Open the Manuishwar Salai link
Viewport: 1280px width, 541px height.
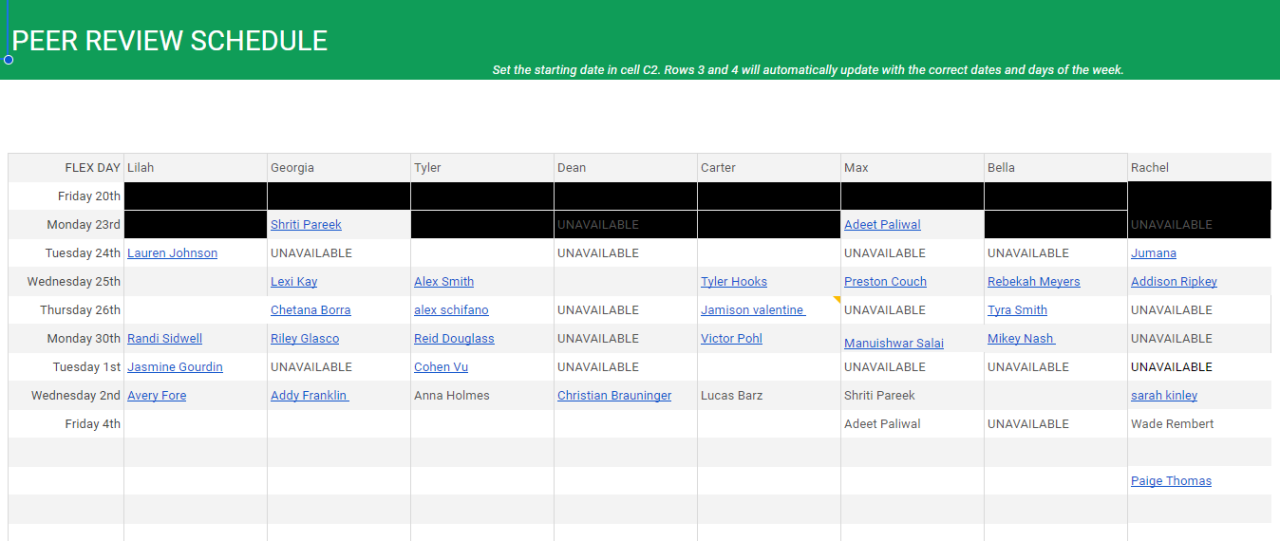click(894, 343)
